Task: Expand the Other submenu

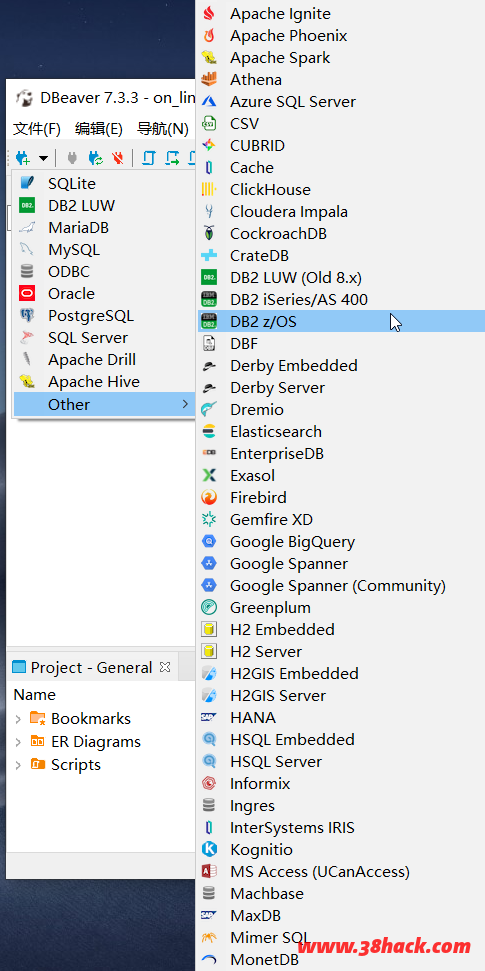Action: [104, 404]
